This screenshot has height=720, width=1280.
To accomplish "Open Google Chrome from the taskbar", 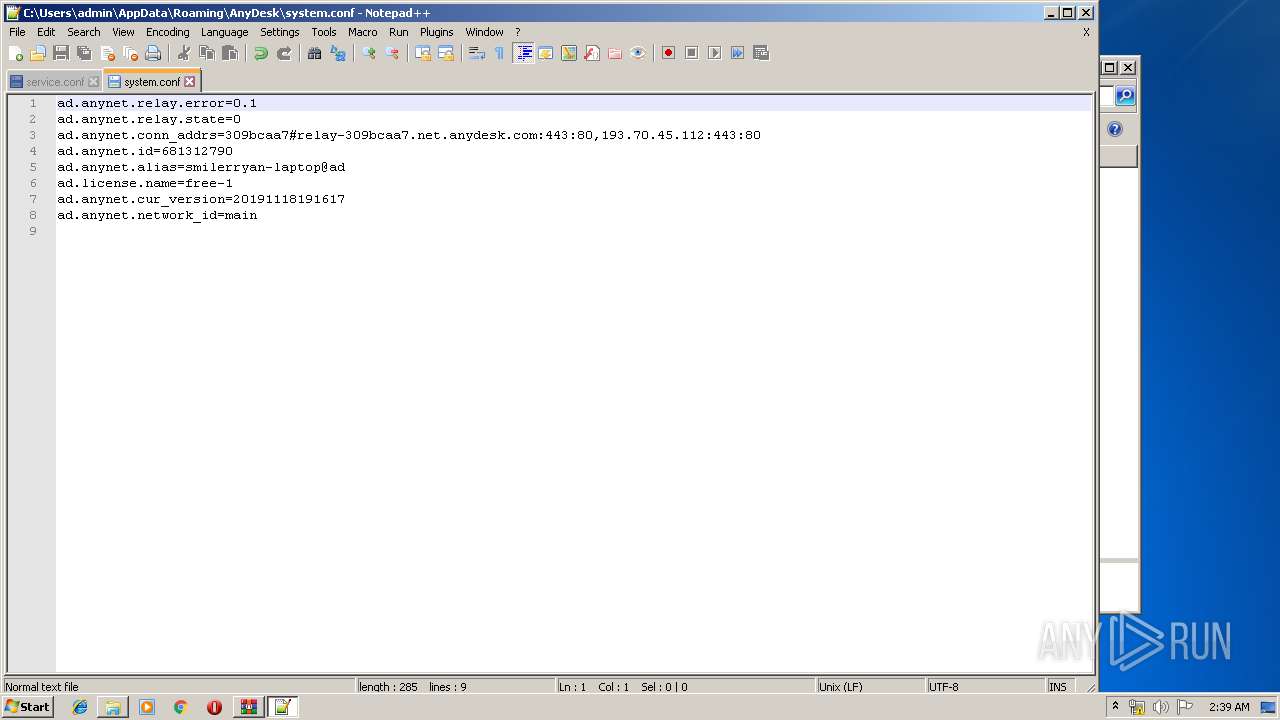I will click(x=181, y=707).
